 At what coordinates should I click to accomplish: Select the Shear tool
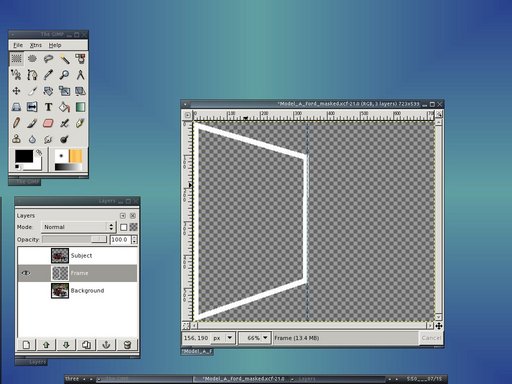80,91
